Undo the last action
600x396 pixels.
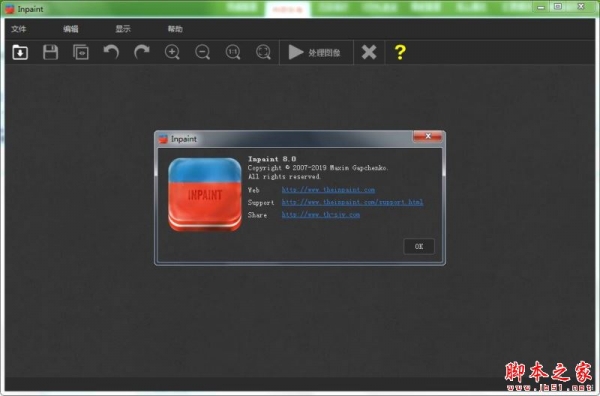(111, 52)
